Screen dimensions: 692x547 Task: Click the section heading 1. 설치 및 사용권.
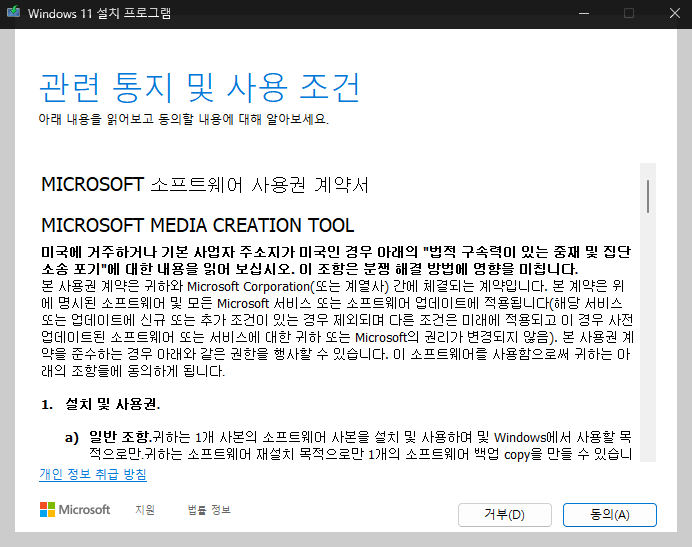click(x=101, y=404)
